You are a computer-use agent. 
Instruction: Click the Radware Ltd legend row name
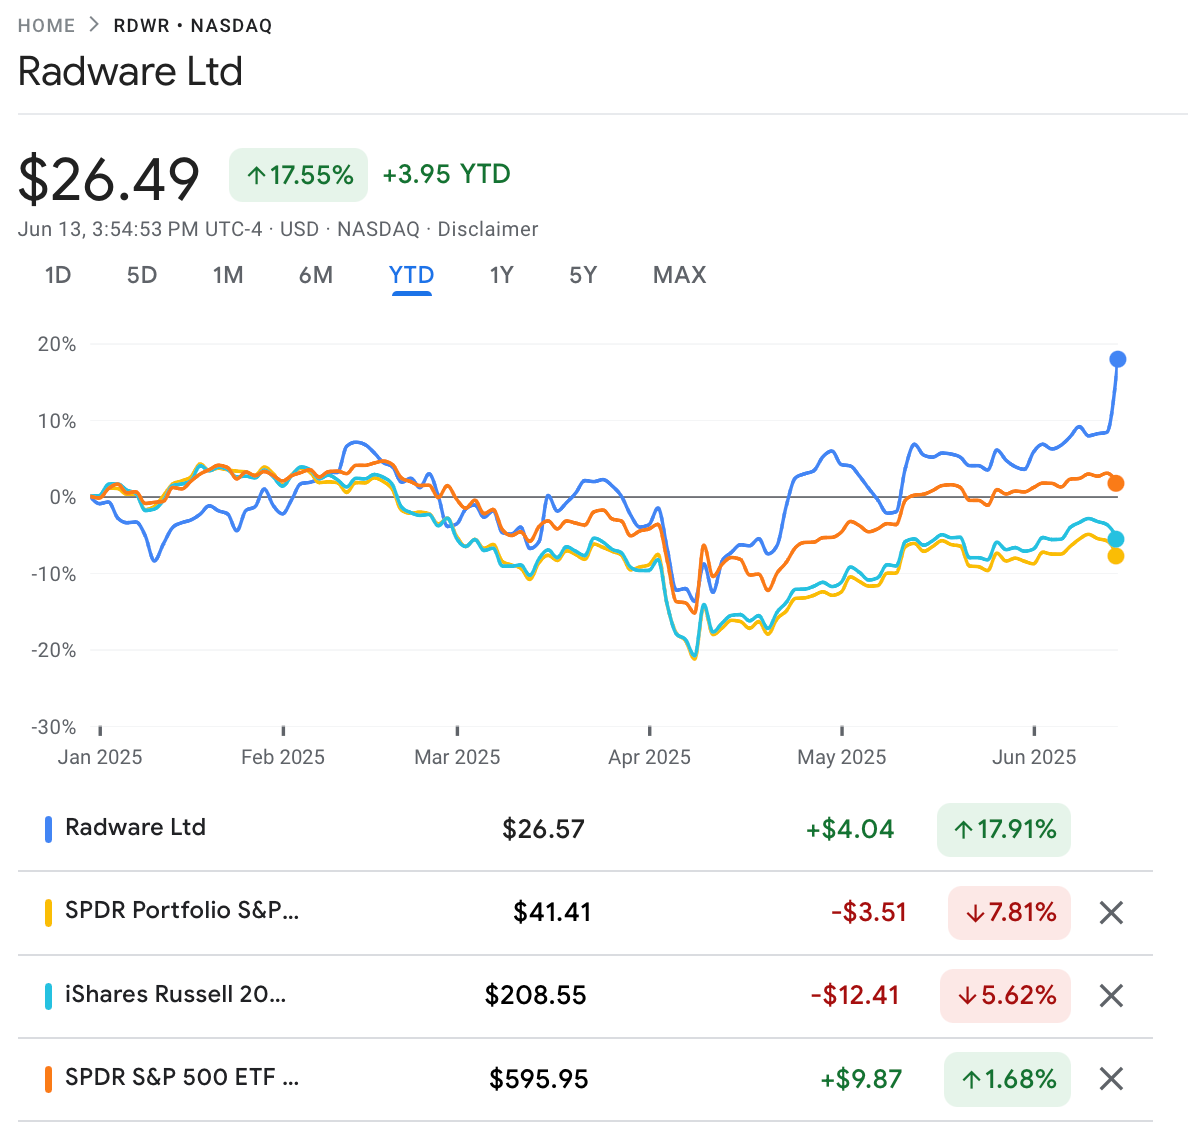(x=136, y=827)
